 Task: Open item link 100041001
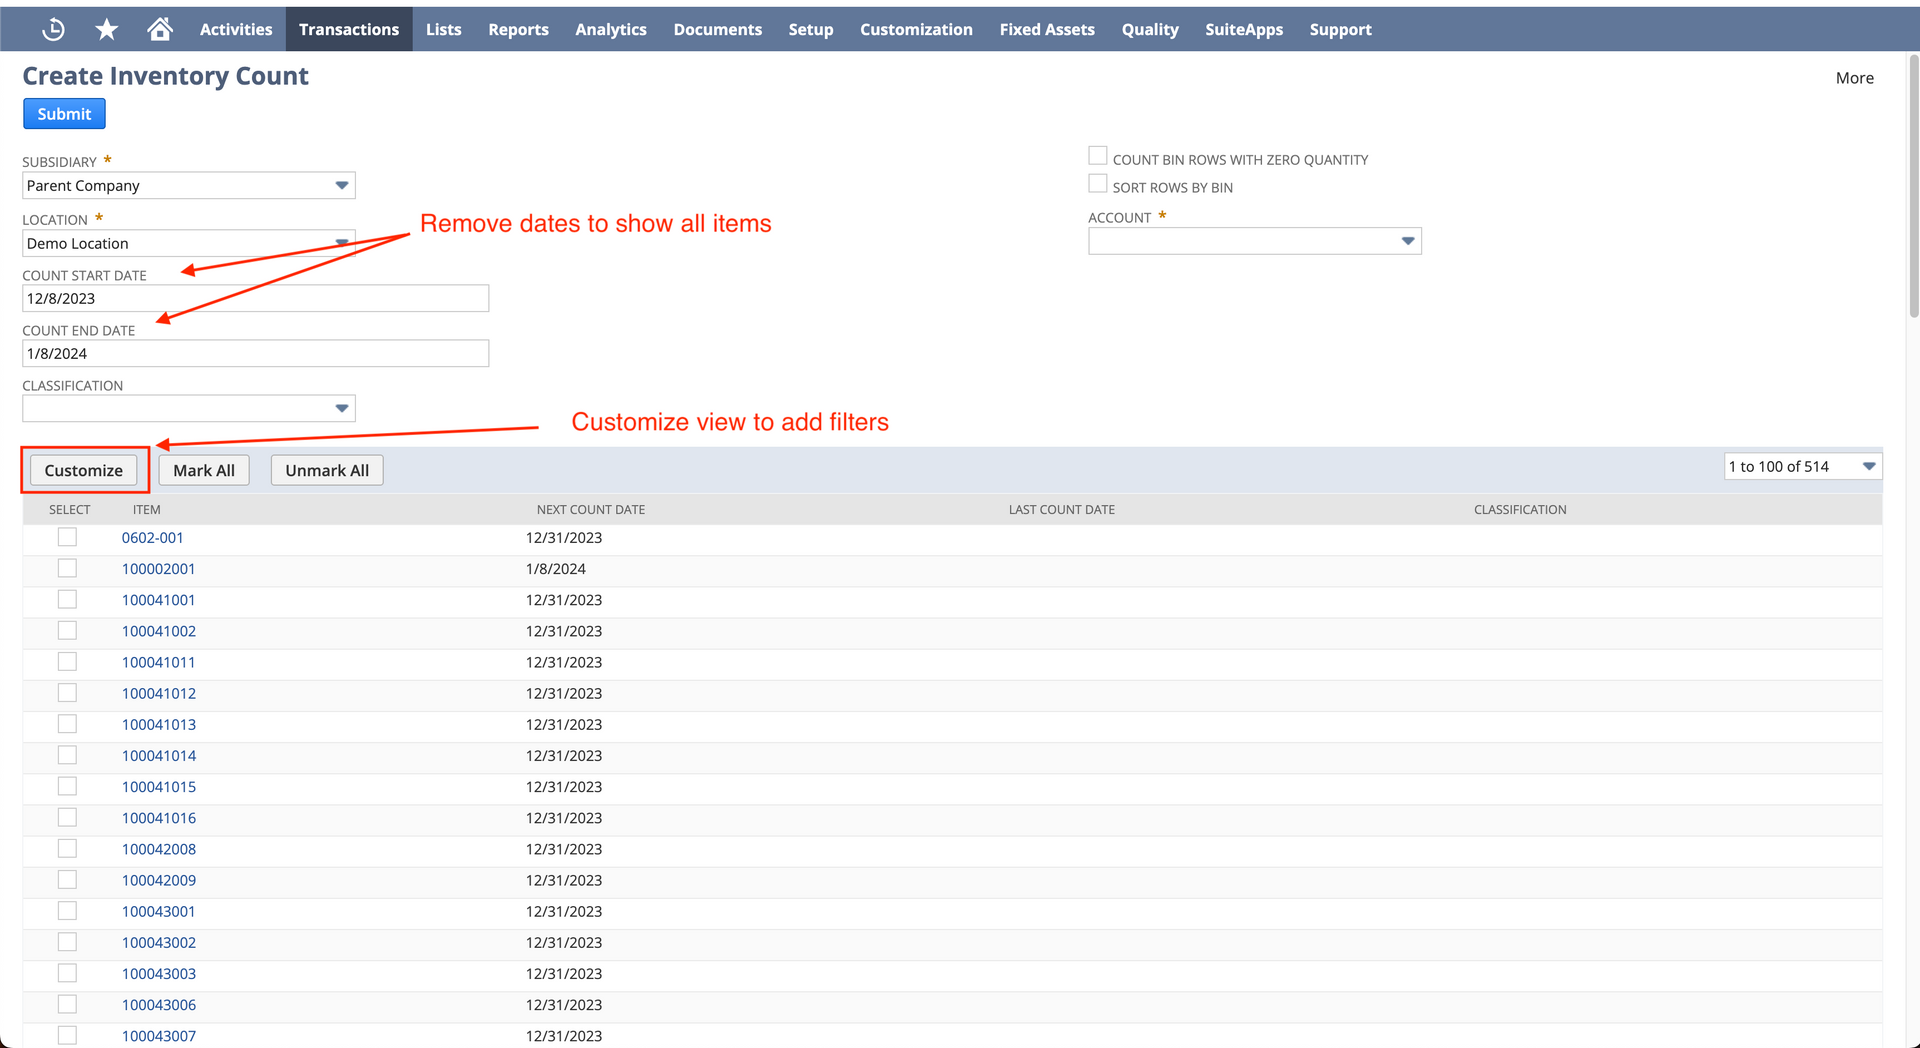pyautogui.click(x=158, y=599)
